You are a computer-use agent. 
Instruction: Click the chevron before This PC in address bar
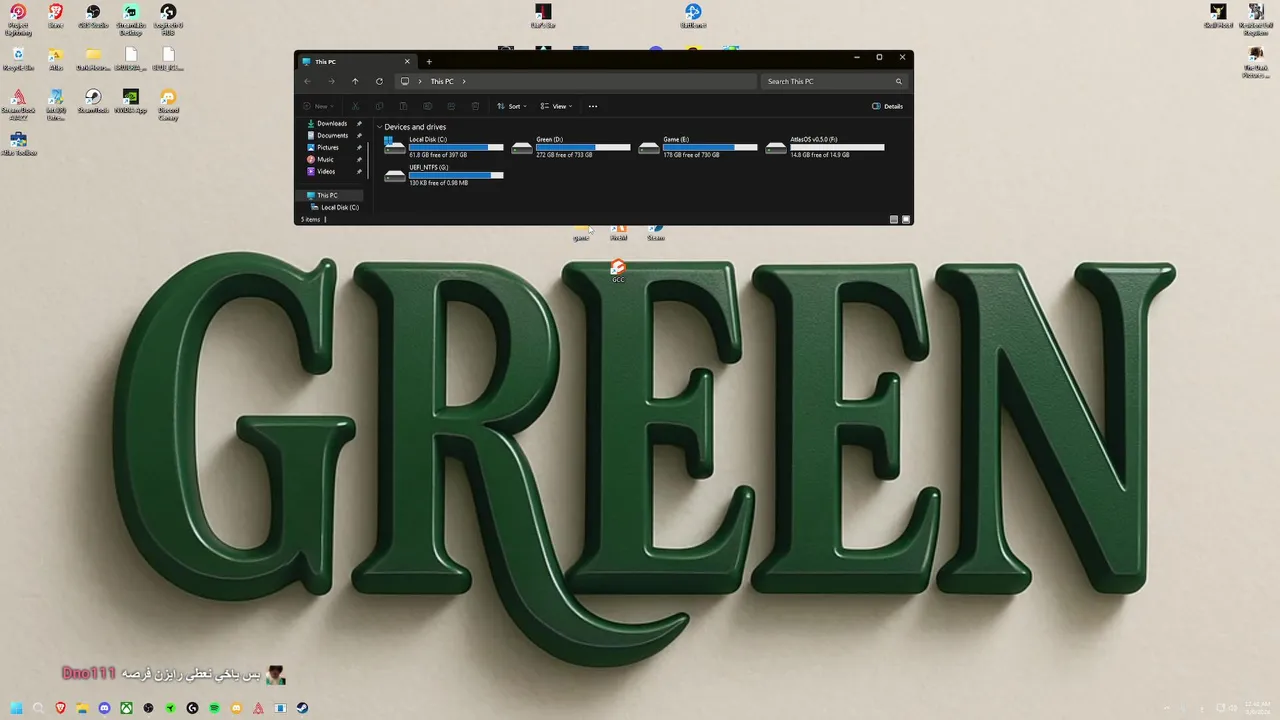point(420,81)
